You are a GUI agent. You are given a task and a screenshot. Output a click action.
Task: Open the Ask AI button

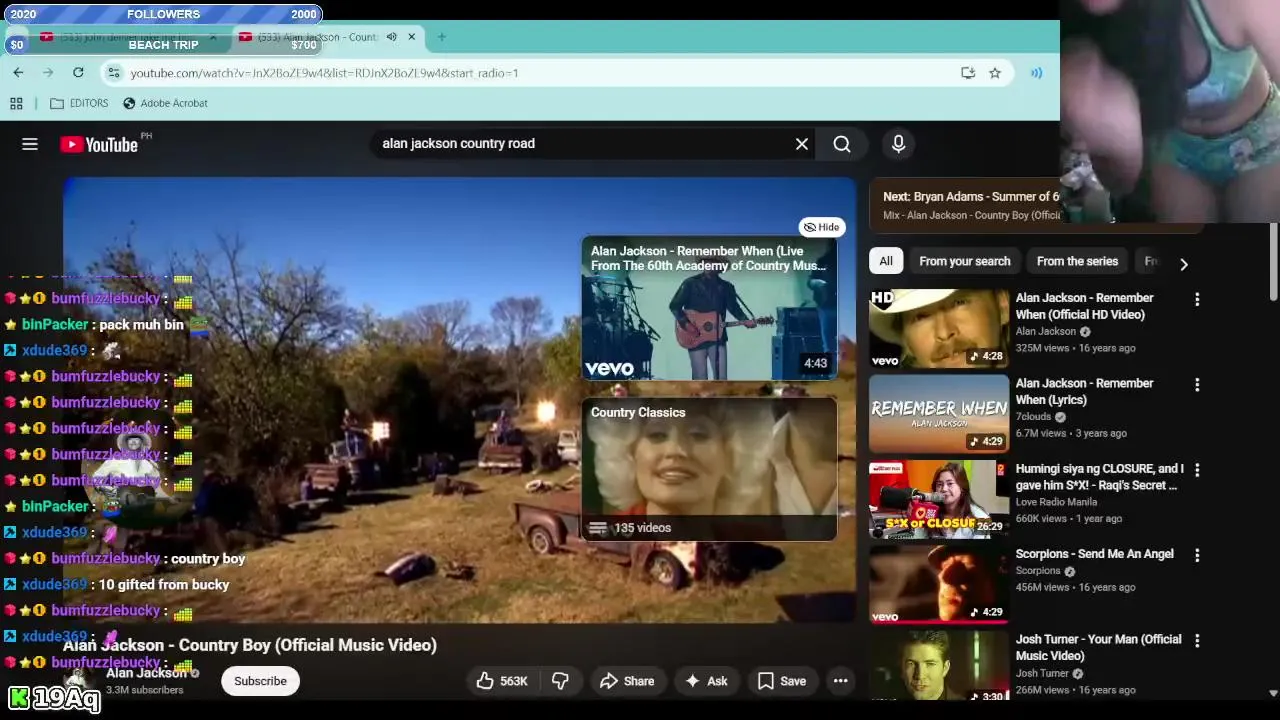coord(706,681)
